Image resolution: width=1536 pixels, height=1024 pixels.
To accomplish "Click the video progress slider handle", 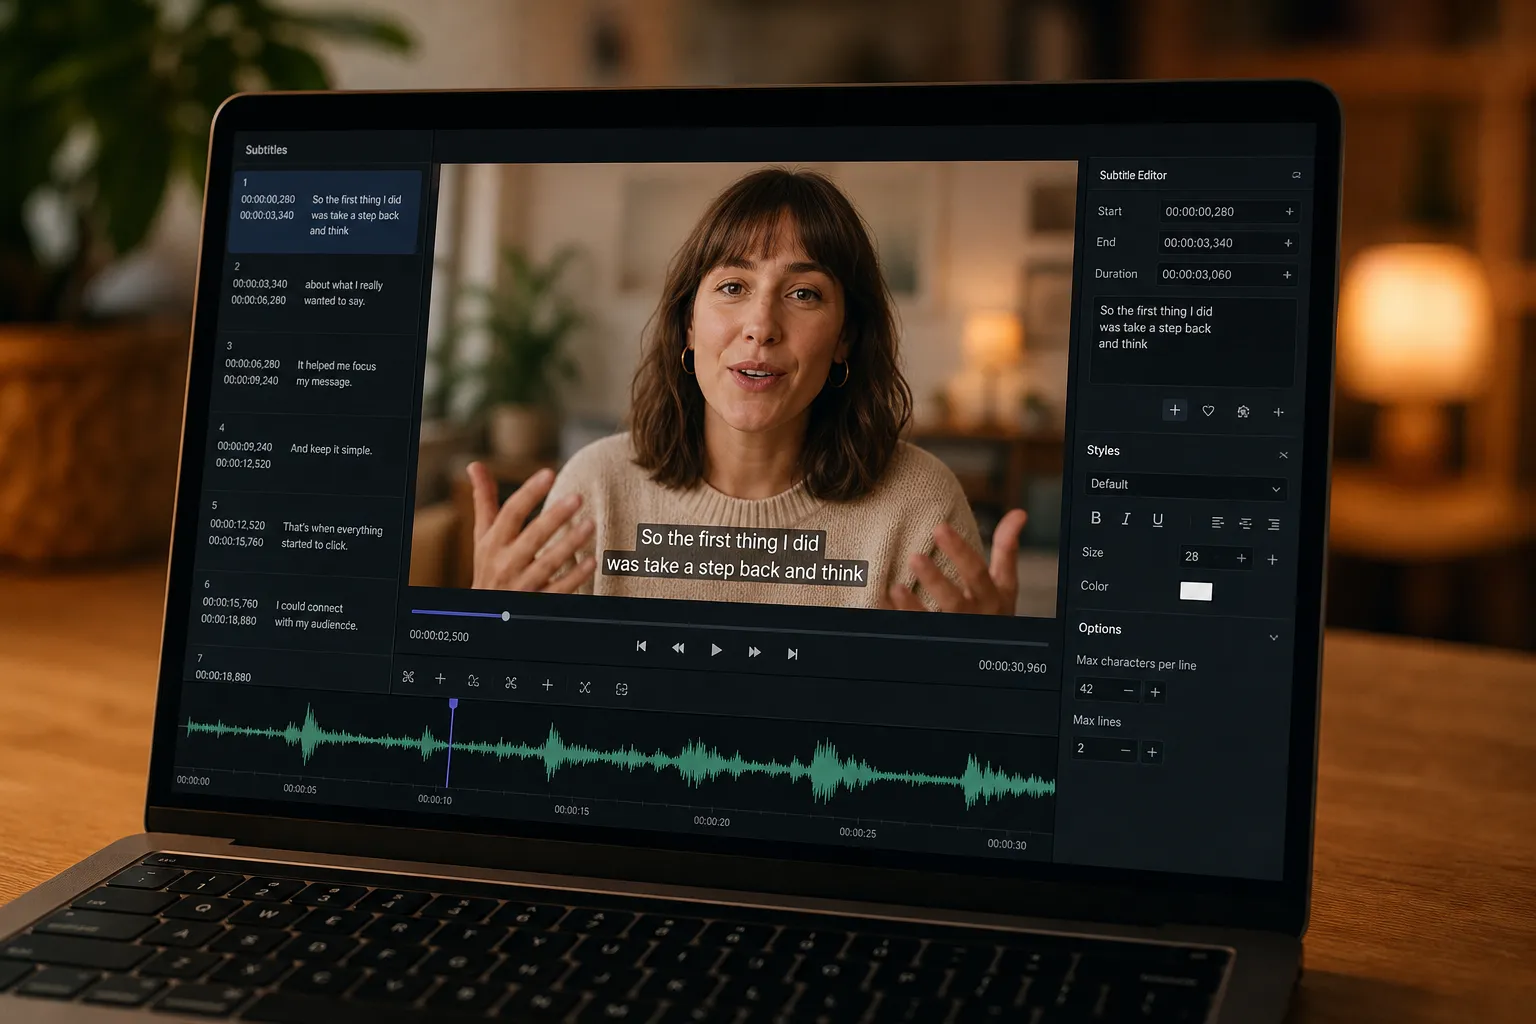I will coord(506,616).
